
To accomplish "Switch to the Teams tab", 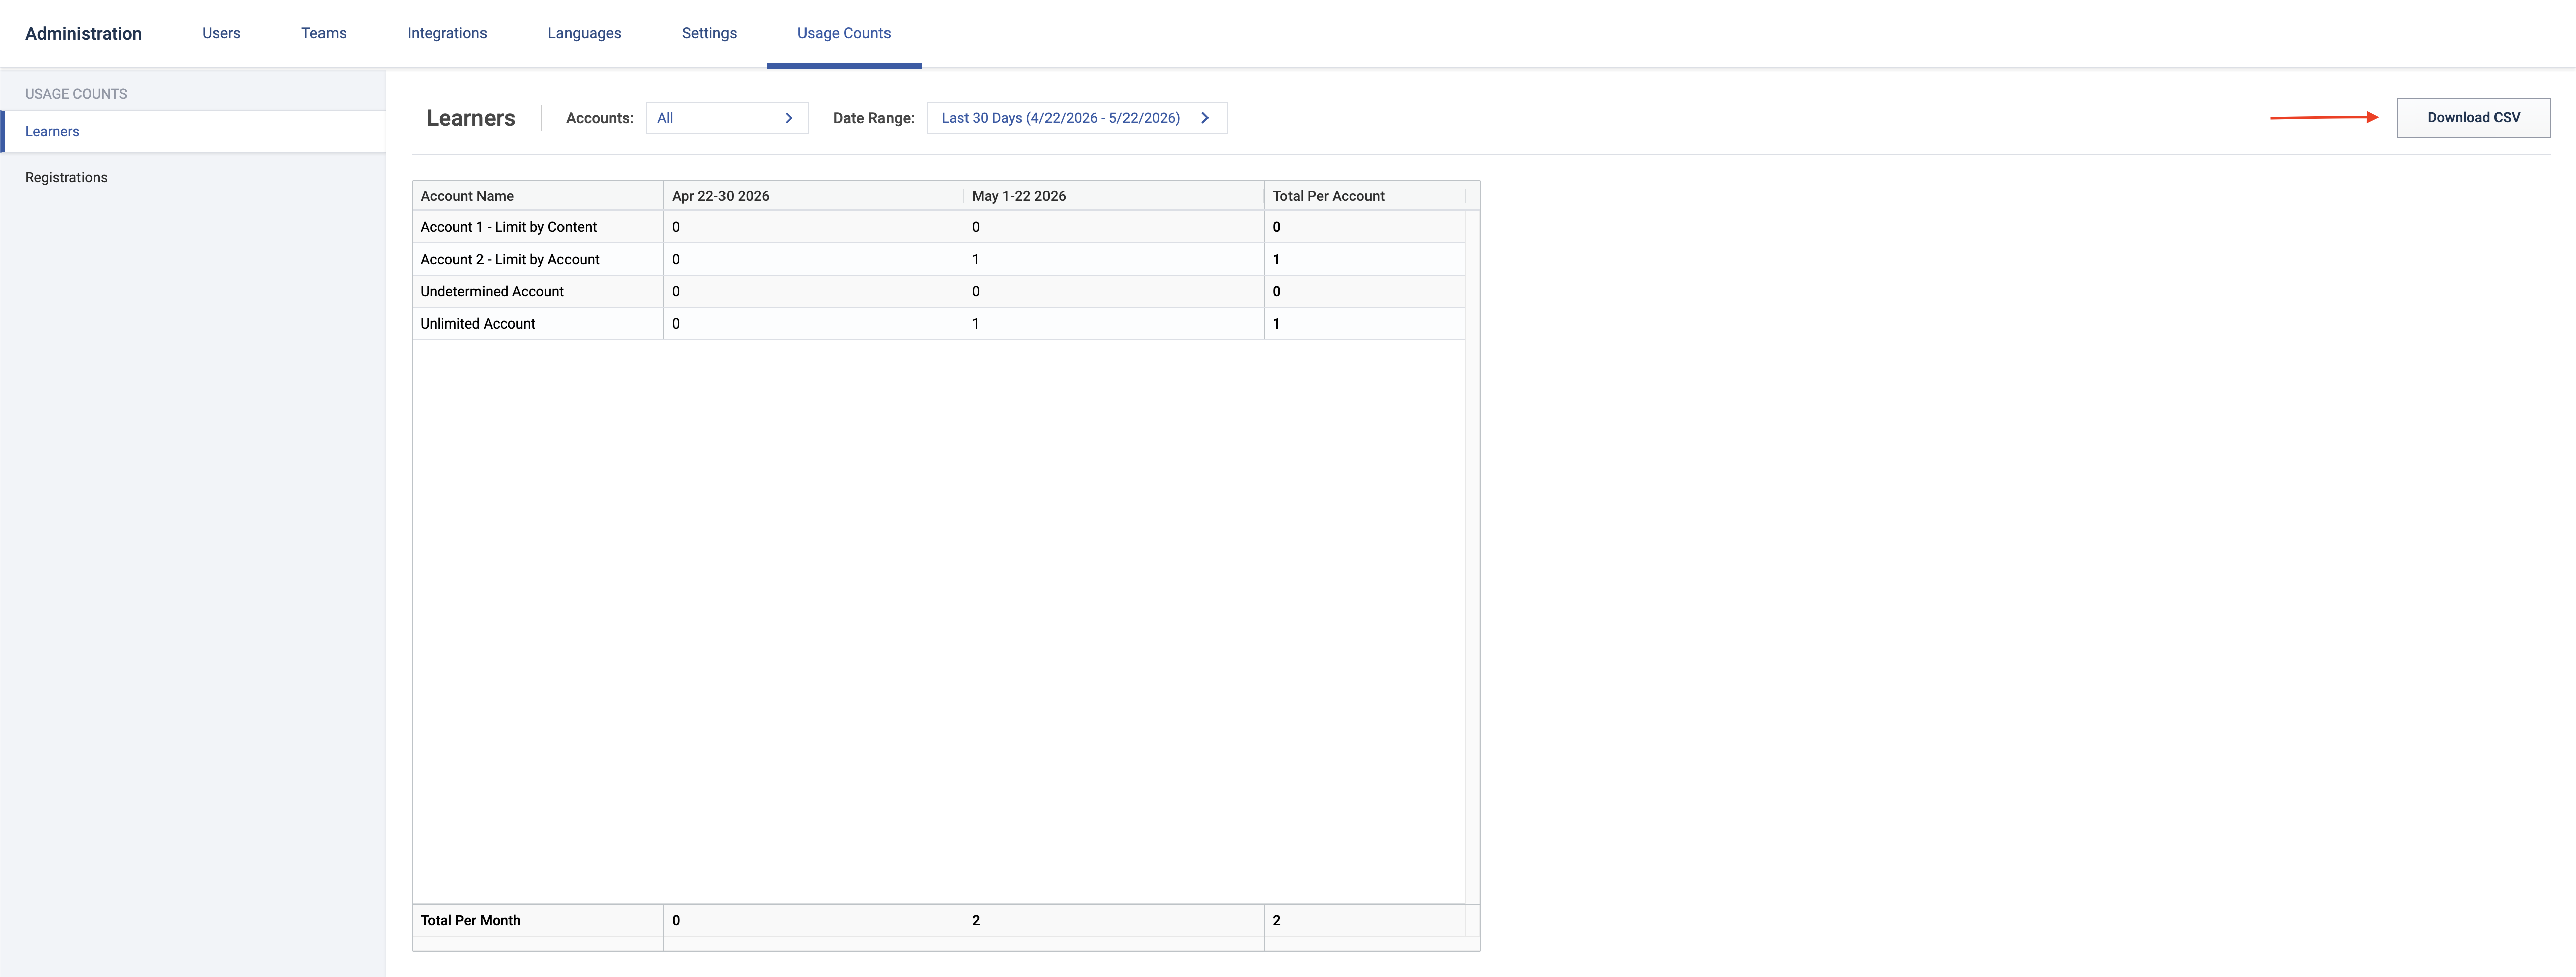I will [324, 33].
